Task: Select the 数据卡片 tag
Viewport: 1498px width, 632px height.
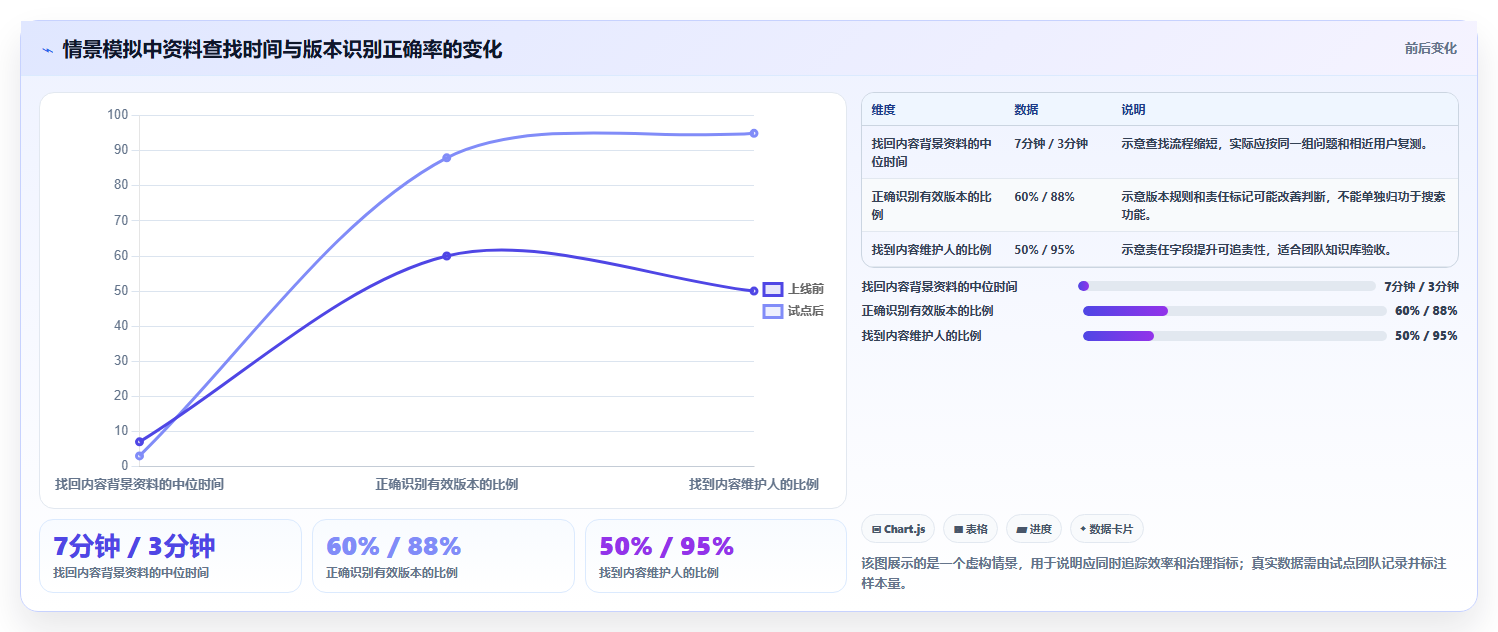Action: [1107, 529]
